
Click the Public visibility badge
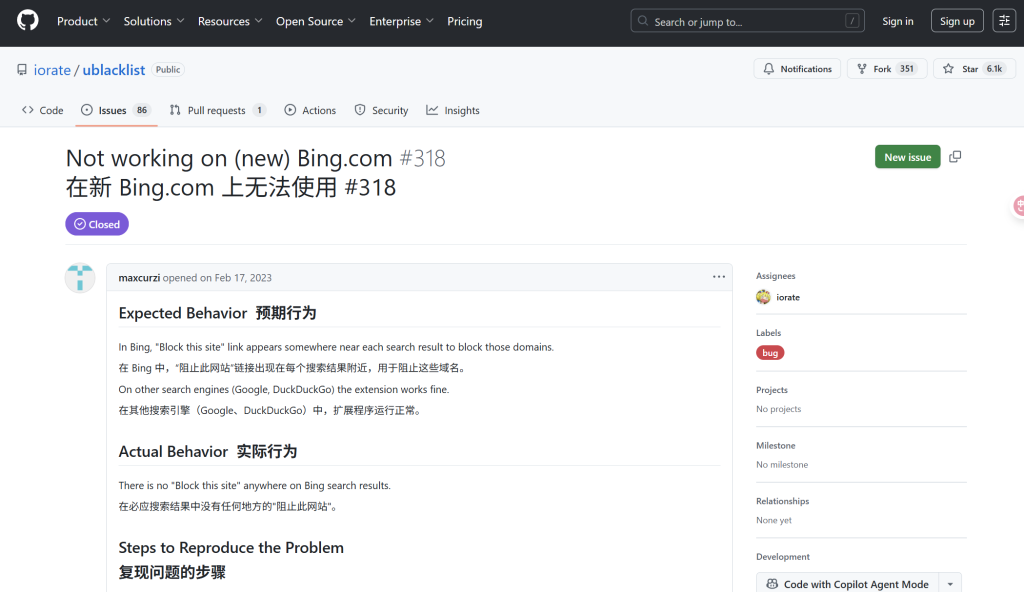point(168,69)
